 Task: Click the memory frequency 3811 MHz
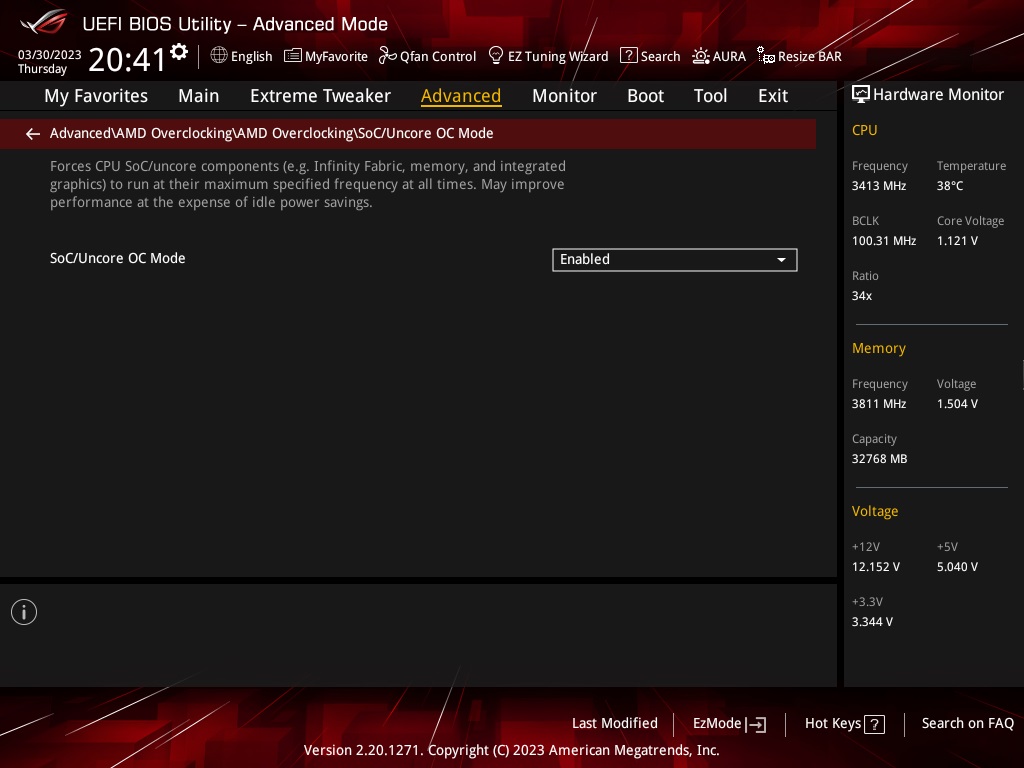[x=878, y=404]
